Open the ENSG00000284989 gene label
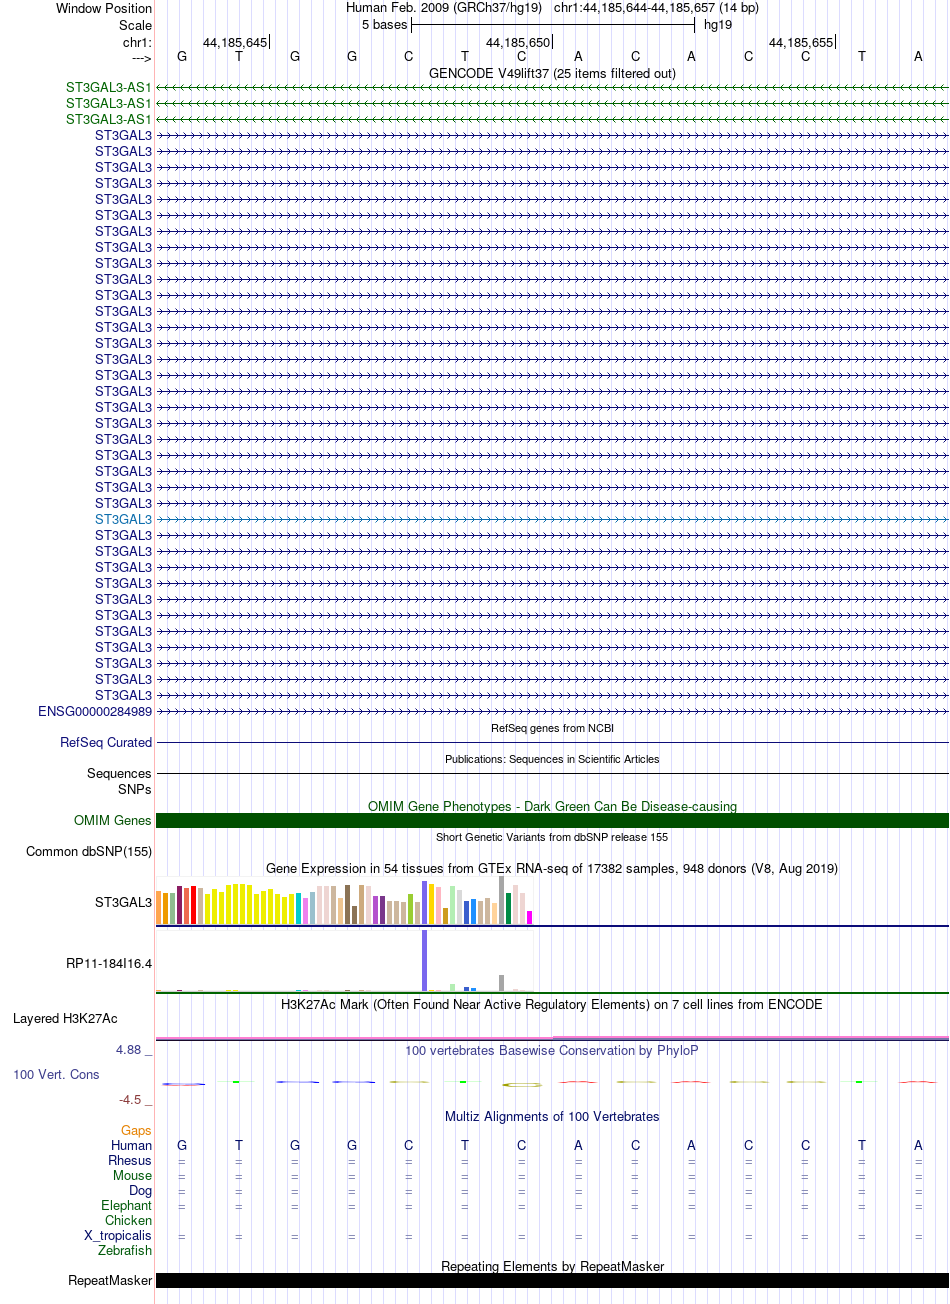This screenshot has width=950, height=1304. 95,712
